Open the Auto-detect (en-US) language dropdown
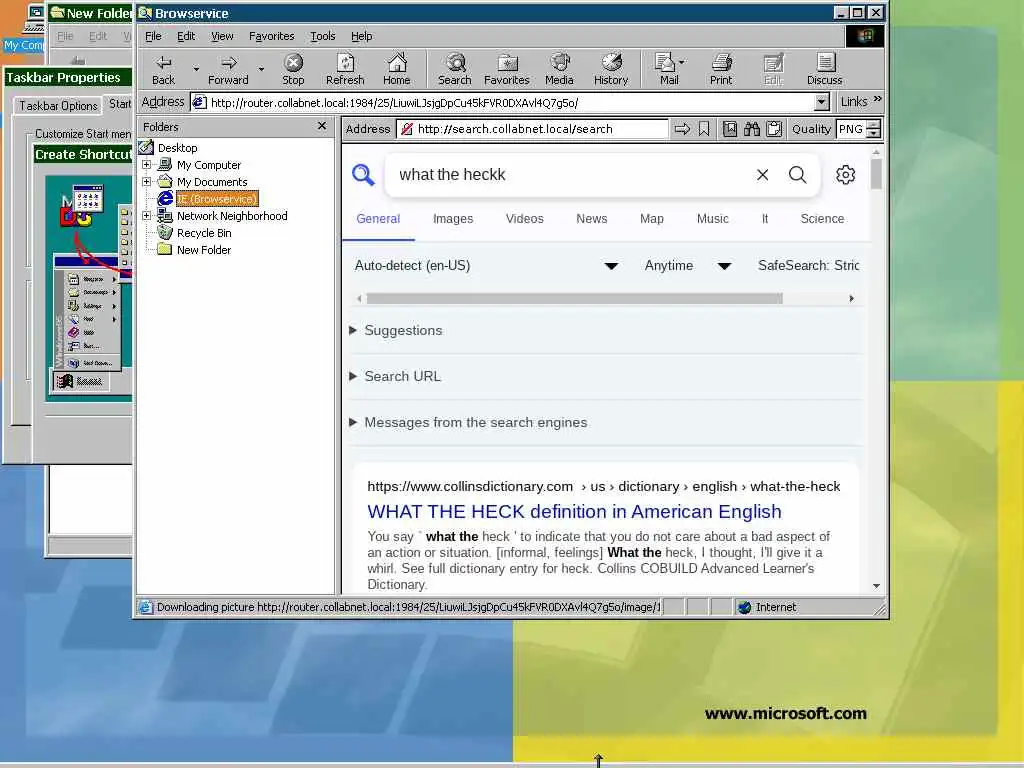 (x=487, y=266)
